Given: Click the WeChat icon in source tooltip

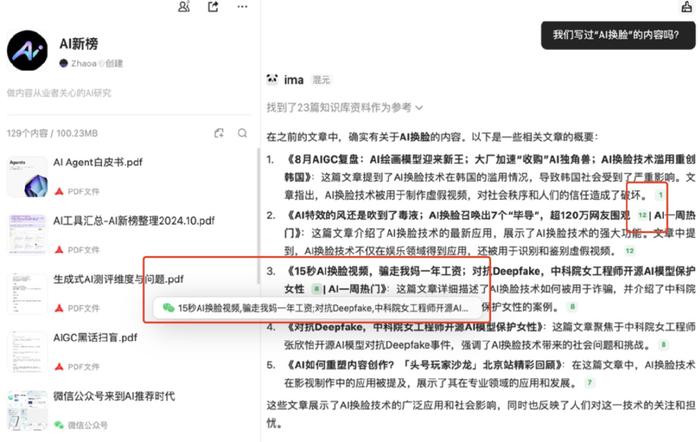Looking at the screenshot, I should [168, 308].
